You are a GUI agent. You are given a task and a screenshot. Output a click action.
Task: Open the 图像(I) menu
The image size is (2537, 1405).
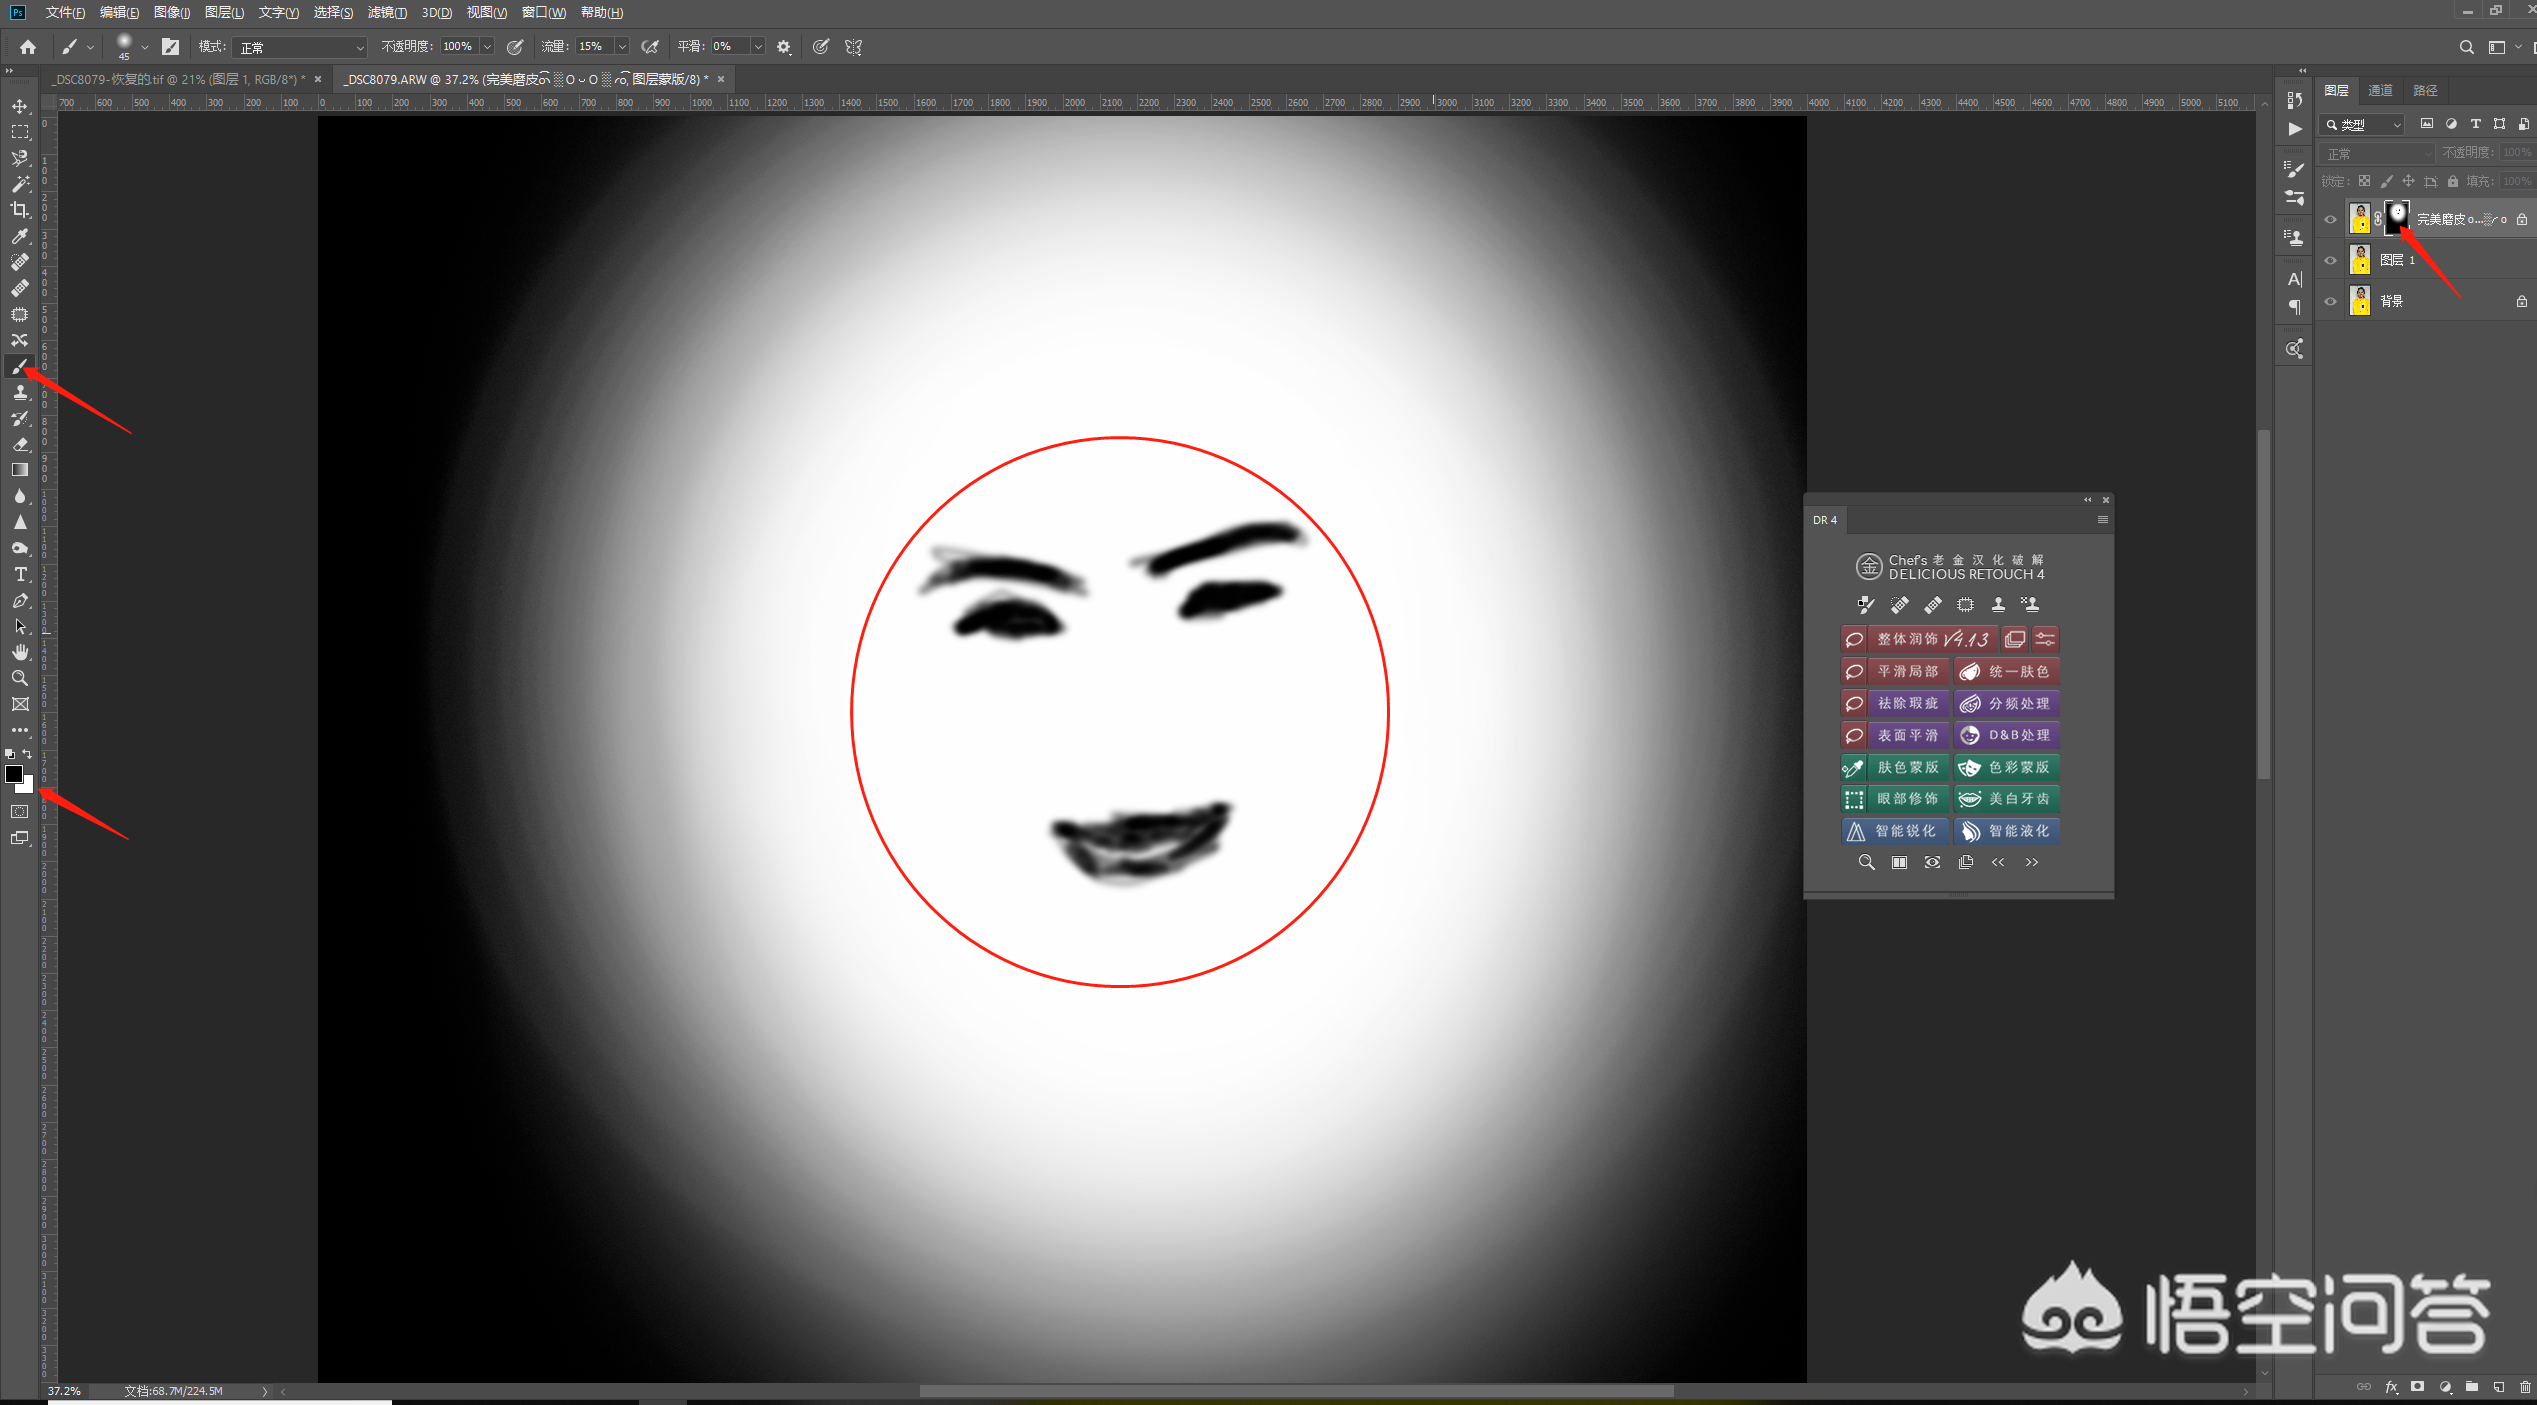click(171, 12)
